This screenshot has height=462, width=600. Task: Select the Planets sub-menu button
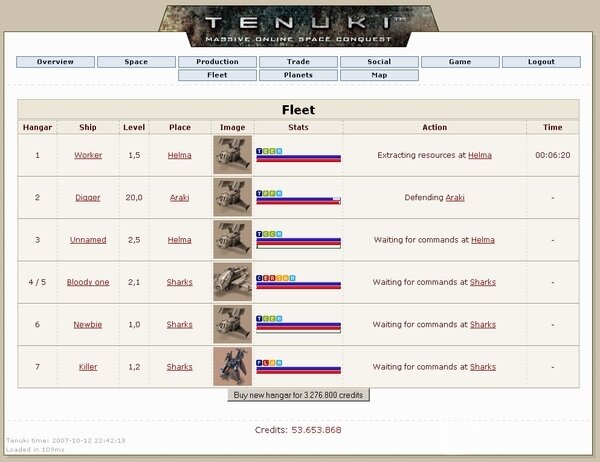point(298,75)
